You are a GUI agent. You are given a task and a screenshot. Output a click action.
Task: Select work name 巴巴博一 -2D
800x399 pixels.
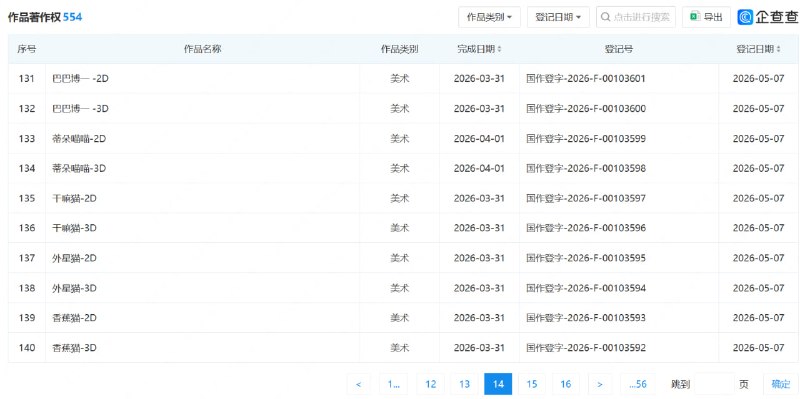(80, 79)
